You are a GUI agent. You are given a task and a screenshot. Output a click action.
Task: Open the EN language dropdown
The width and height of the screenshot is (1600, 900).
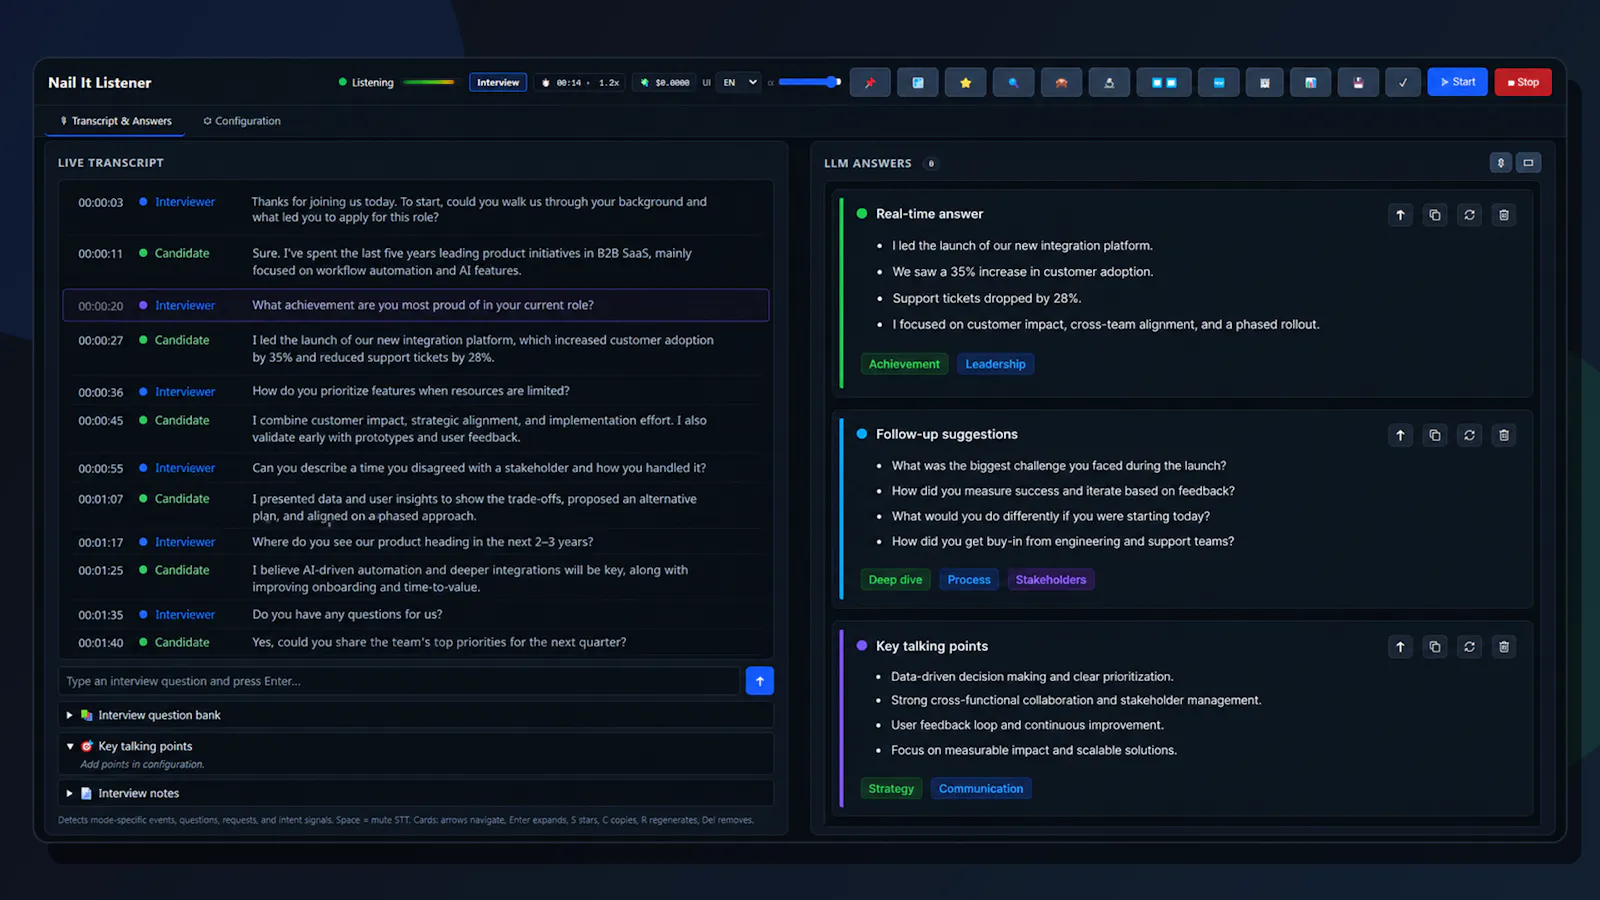coord(740,82)
